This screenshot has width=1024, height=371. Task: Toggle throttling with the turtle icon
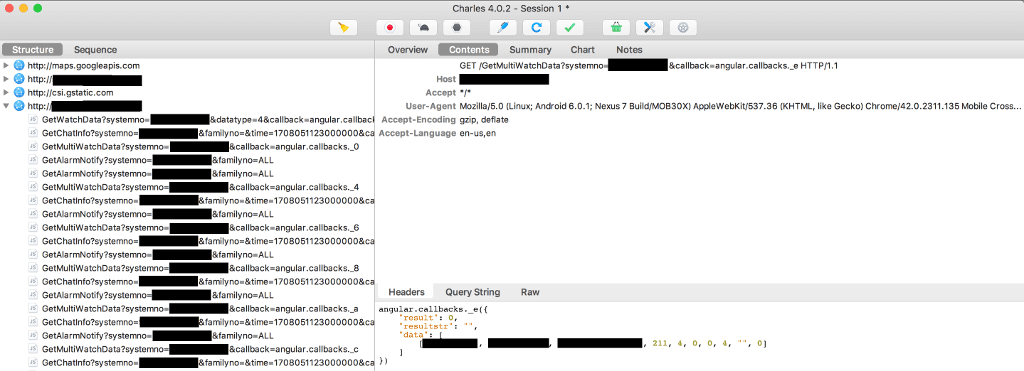point(423,27)
